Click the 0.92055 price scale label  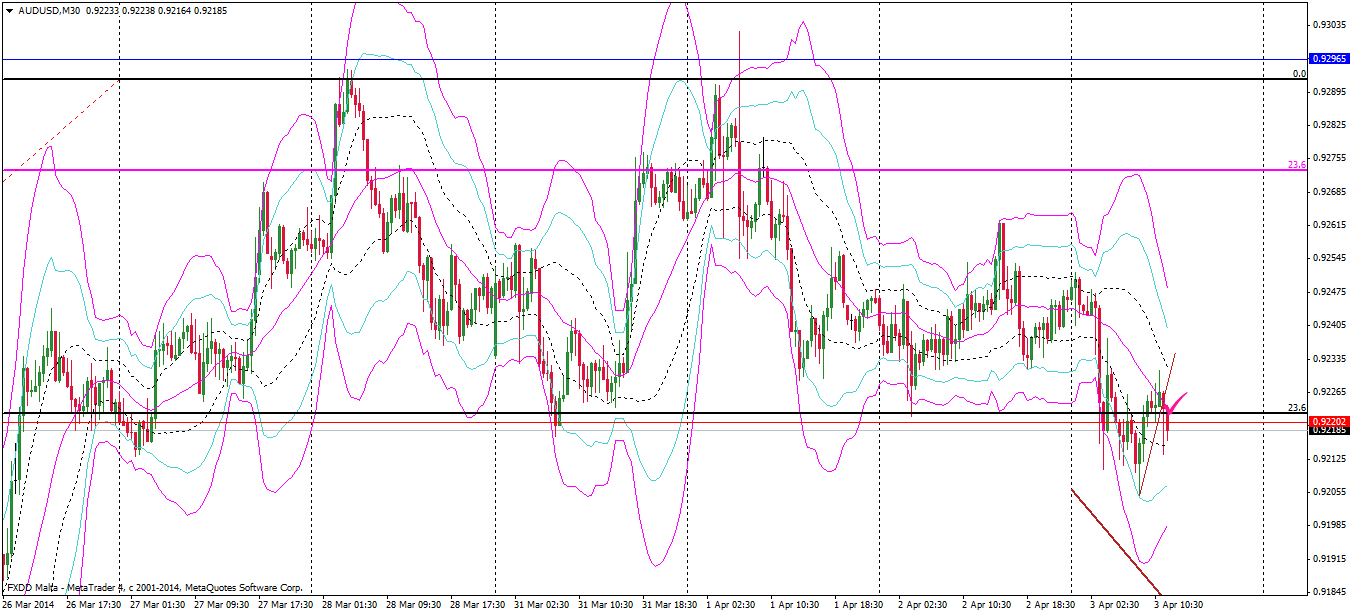click(1329, 492)
